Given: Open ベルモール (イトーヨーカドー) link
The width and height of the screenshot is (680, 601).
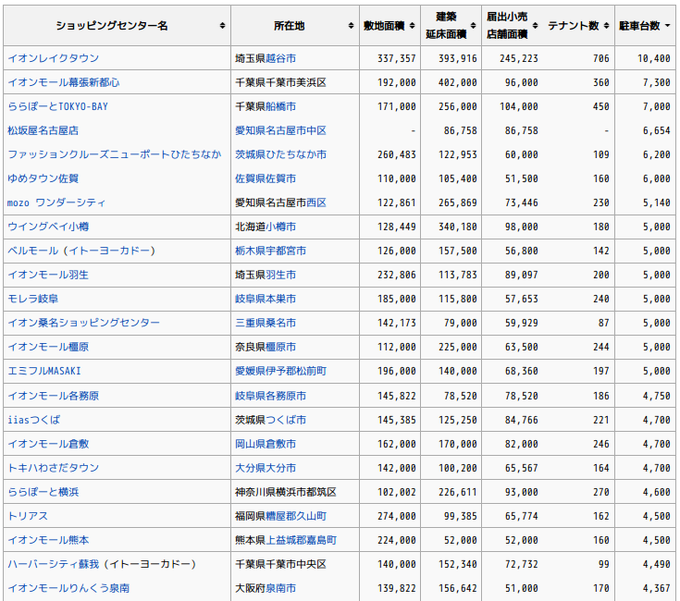Looking at the screenshot, I should [x=82, y=251].
